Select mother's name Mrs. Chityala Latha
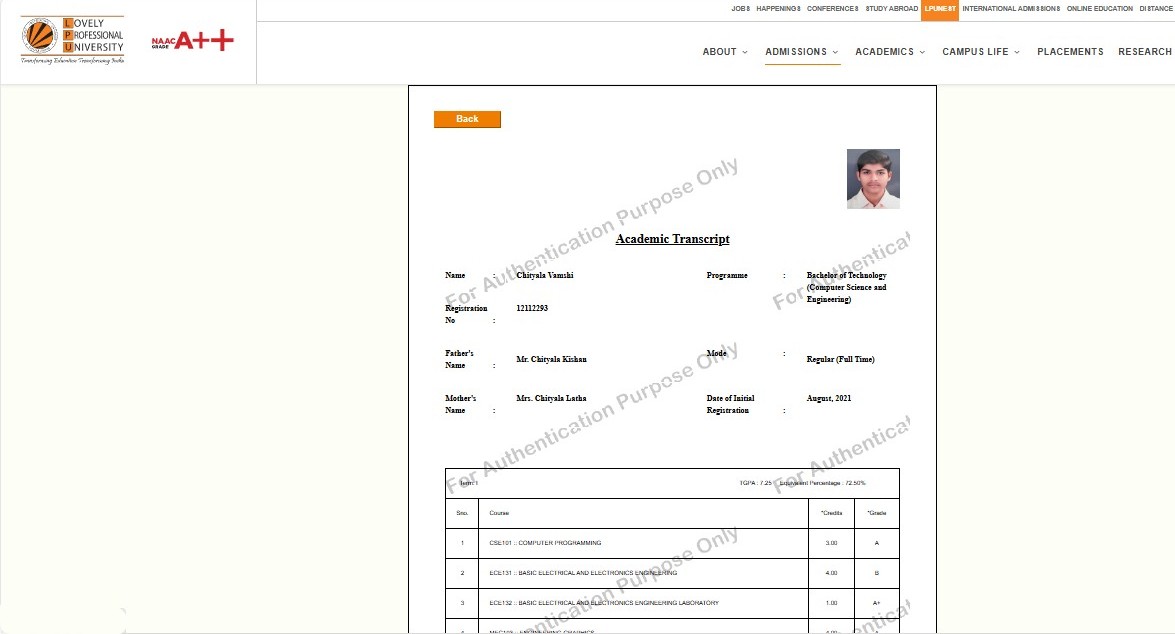Screen dimensions: 1175x634 pyautogui.click(x=552, y=398)
